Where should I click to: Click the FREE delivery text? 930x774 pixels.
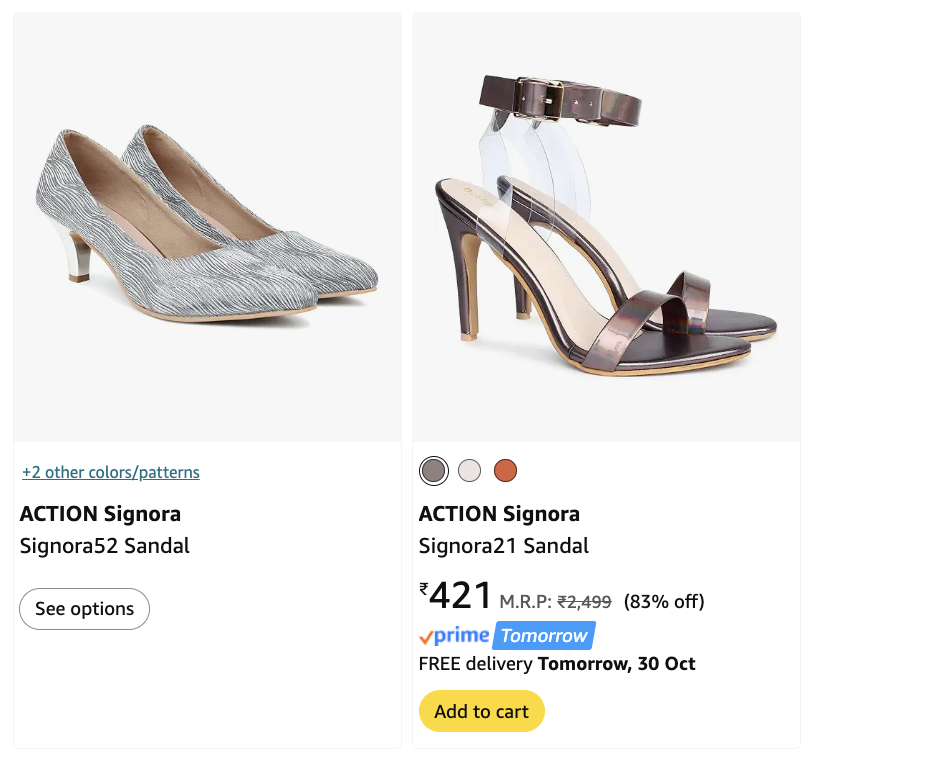coord(476,664)
